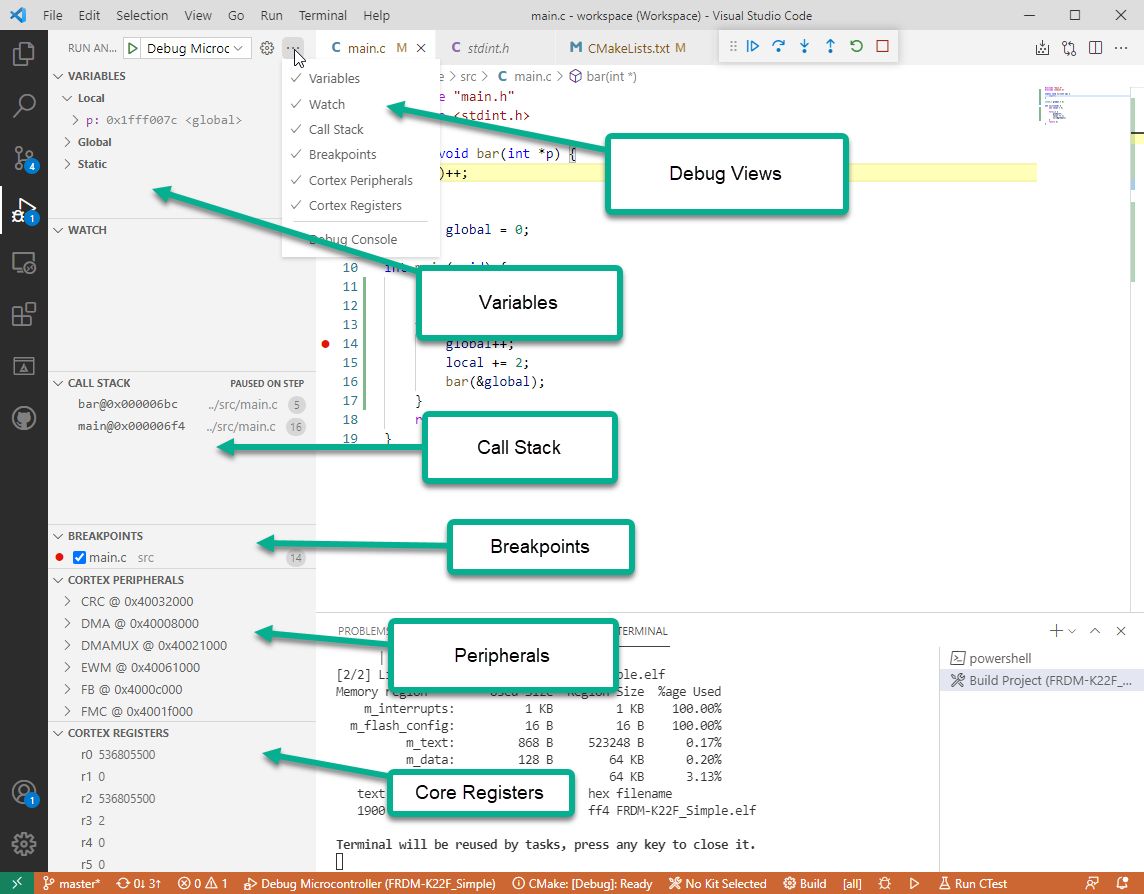Start debugging with the green play button

click(132, 48)
